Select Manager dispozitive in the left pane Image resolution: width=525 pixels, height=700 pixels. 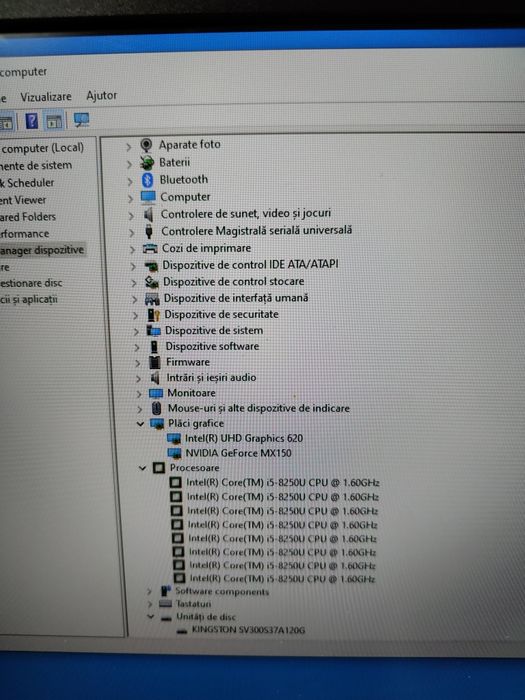pyautogui.click(x=42, y=250)
